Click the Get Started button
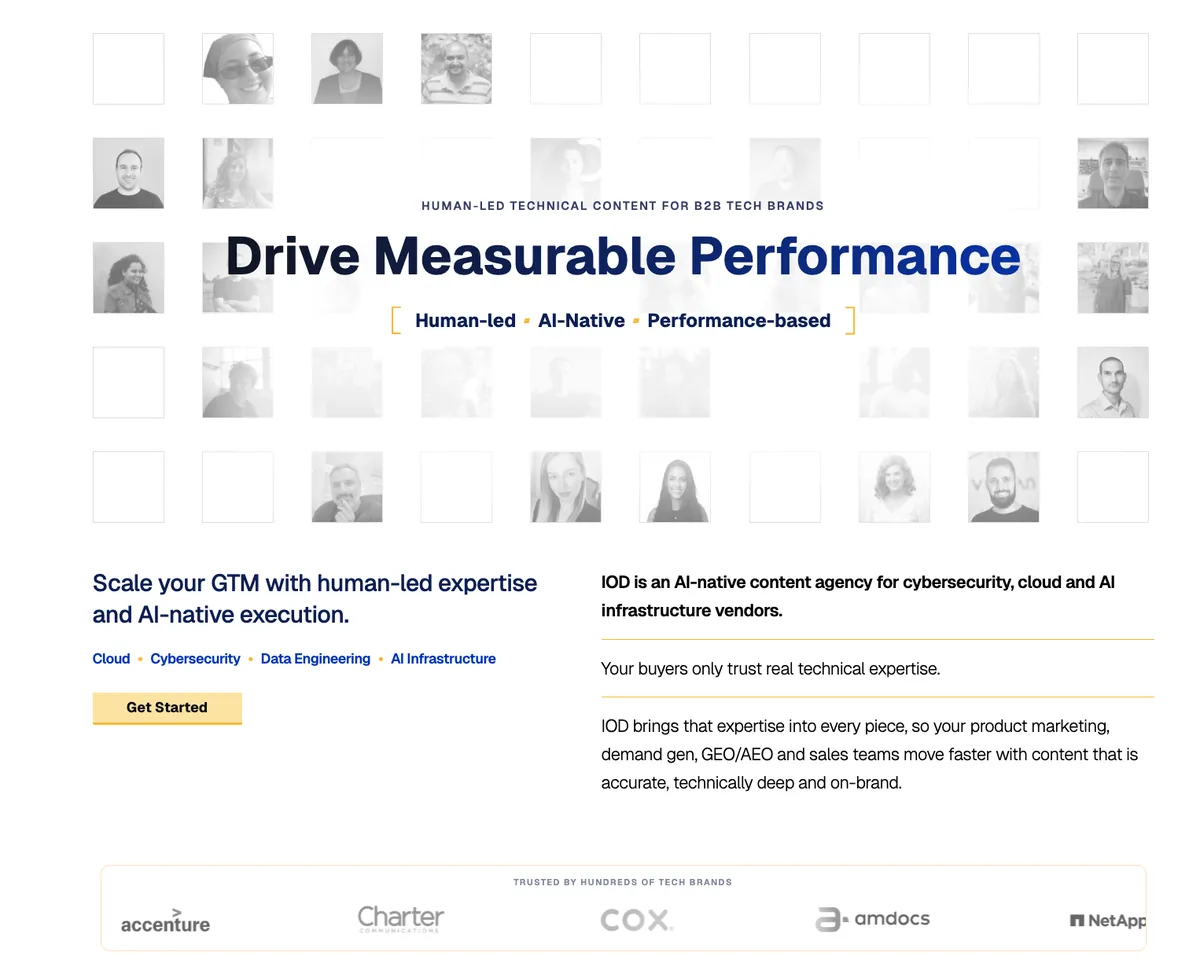The height and width of the screenshot is (967, 1200). (167, 708)
